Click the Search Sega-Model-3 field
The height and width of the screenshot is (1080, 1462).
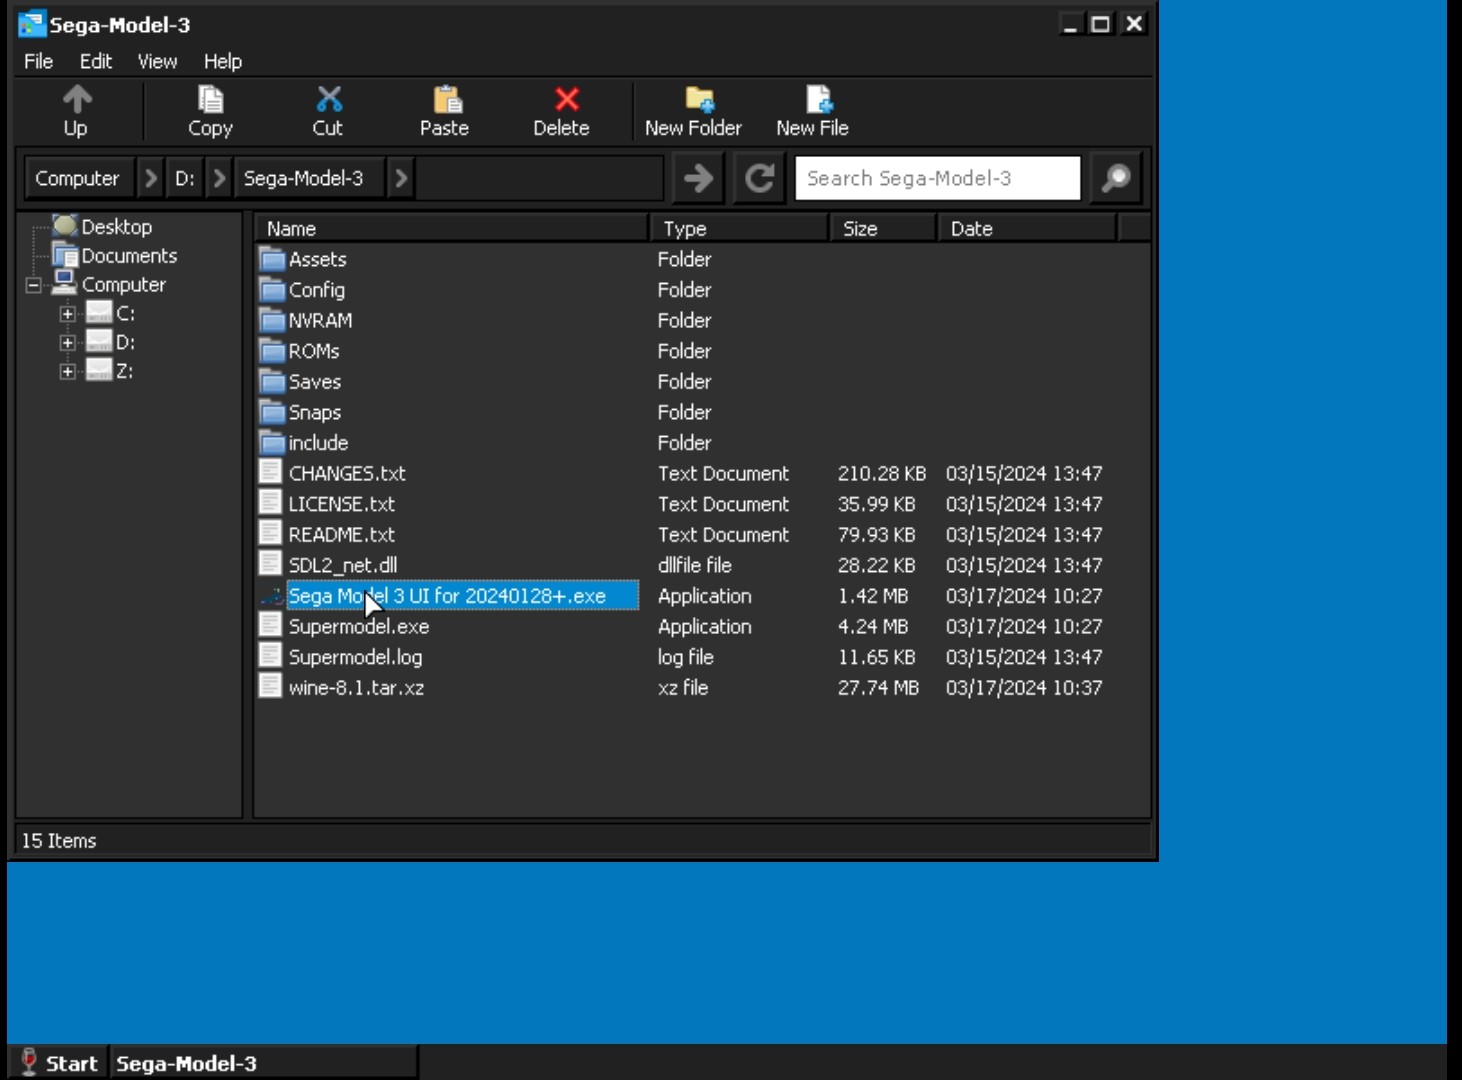coord(938,178)
